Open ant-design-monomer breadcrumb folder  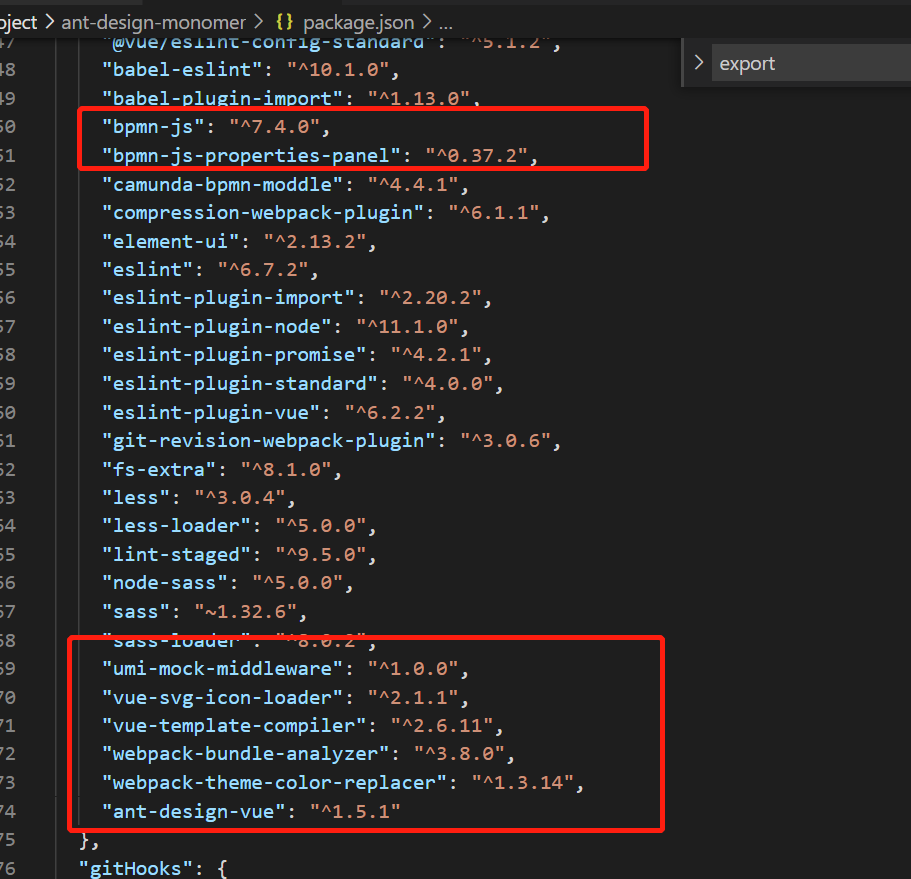coord(153,23)
